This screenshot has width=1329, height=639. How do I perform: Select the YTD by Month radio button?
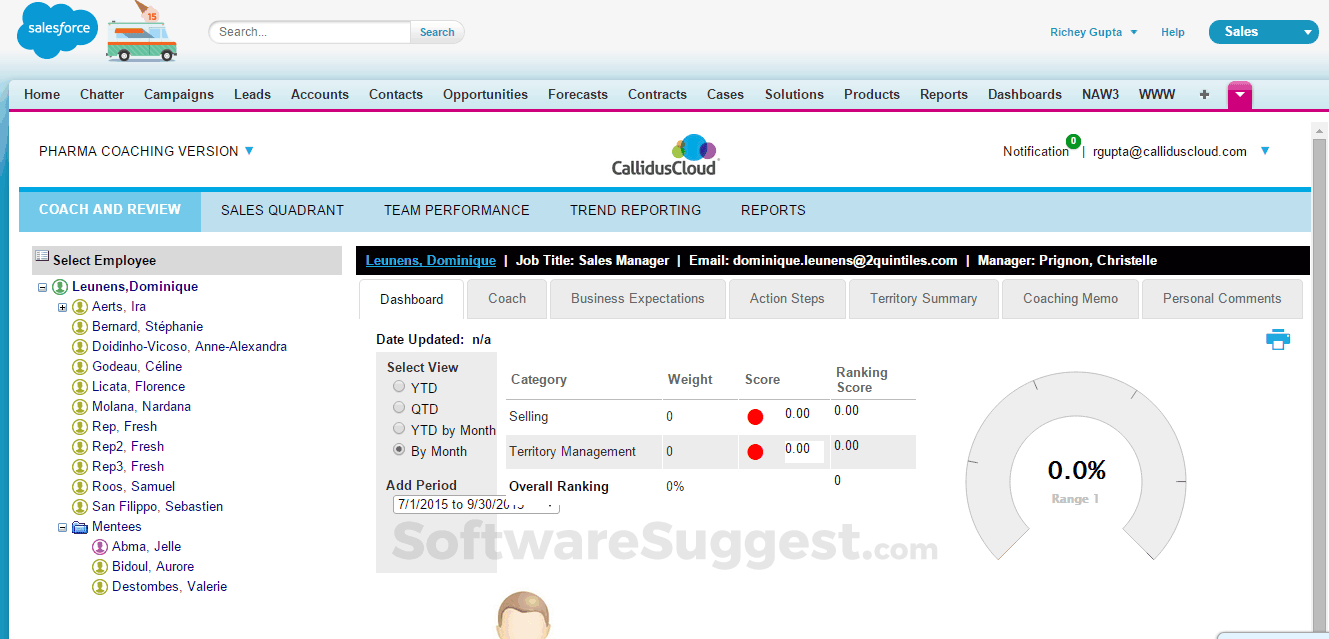(399, 429)
